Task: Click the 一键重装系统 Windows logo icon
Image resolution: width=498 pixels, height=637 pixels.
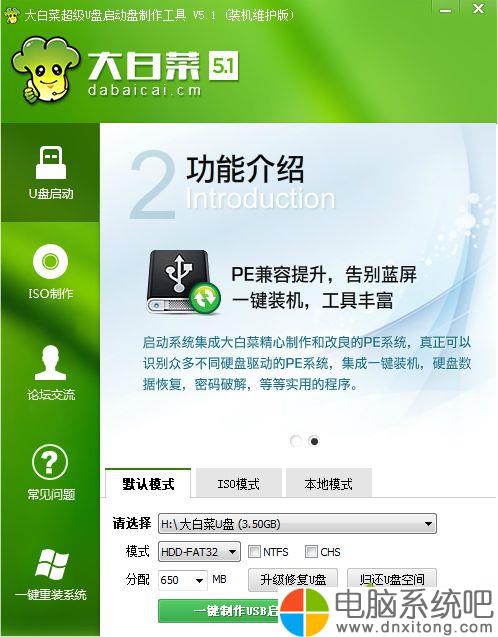Action: [51, 563]
